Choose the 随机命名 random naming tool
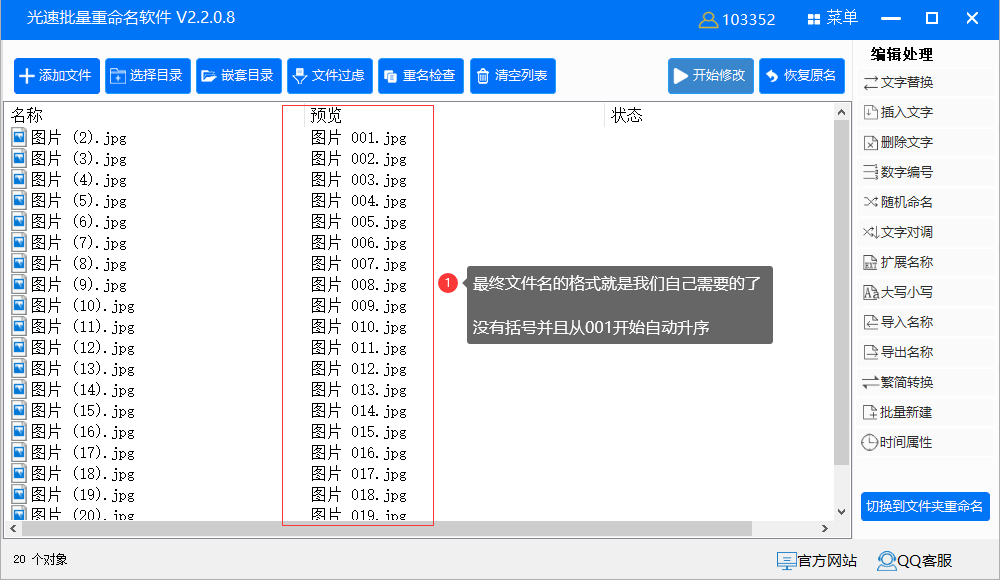The width and height of the screenshot is (1000, 580). pos(898,202)
